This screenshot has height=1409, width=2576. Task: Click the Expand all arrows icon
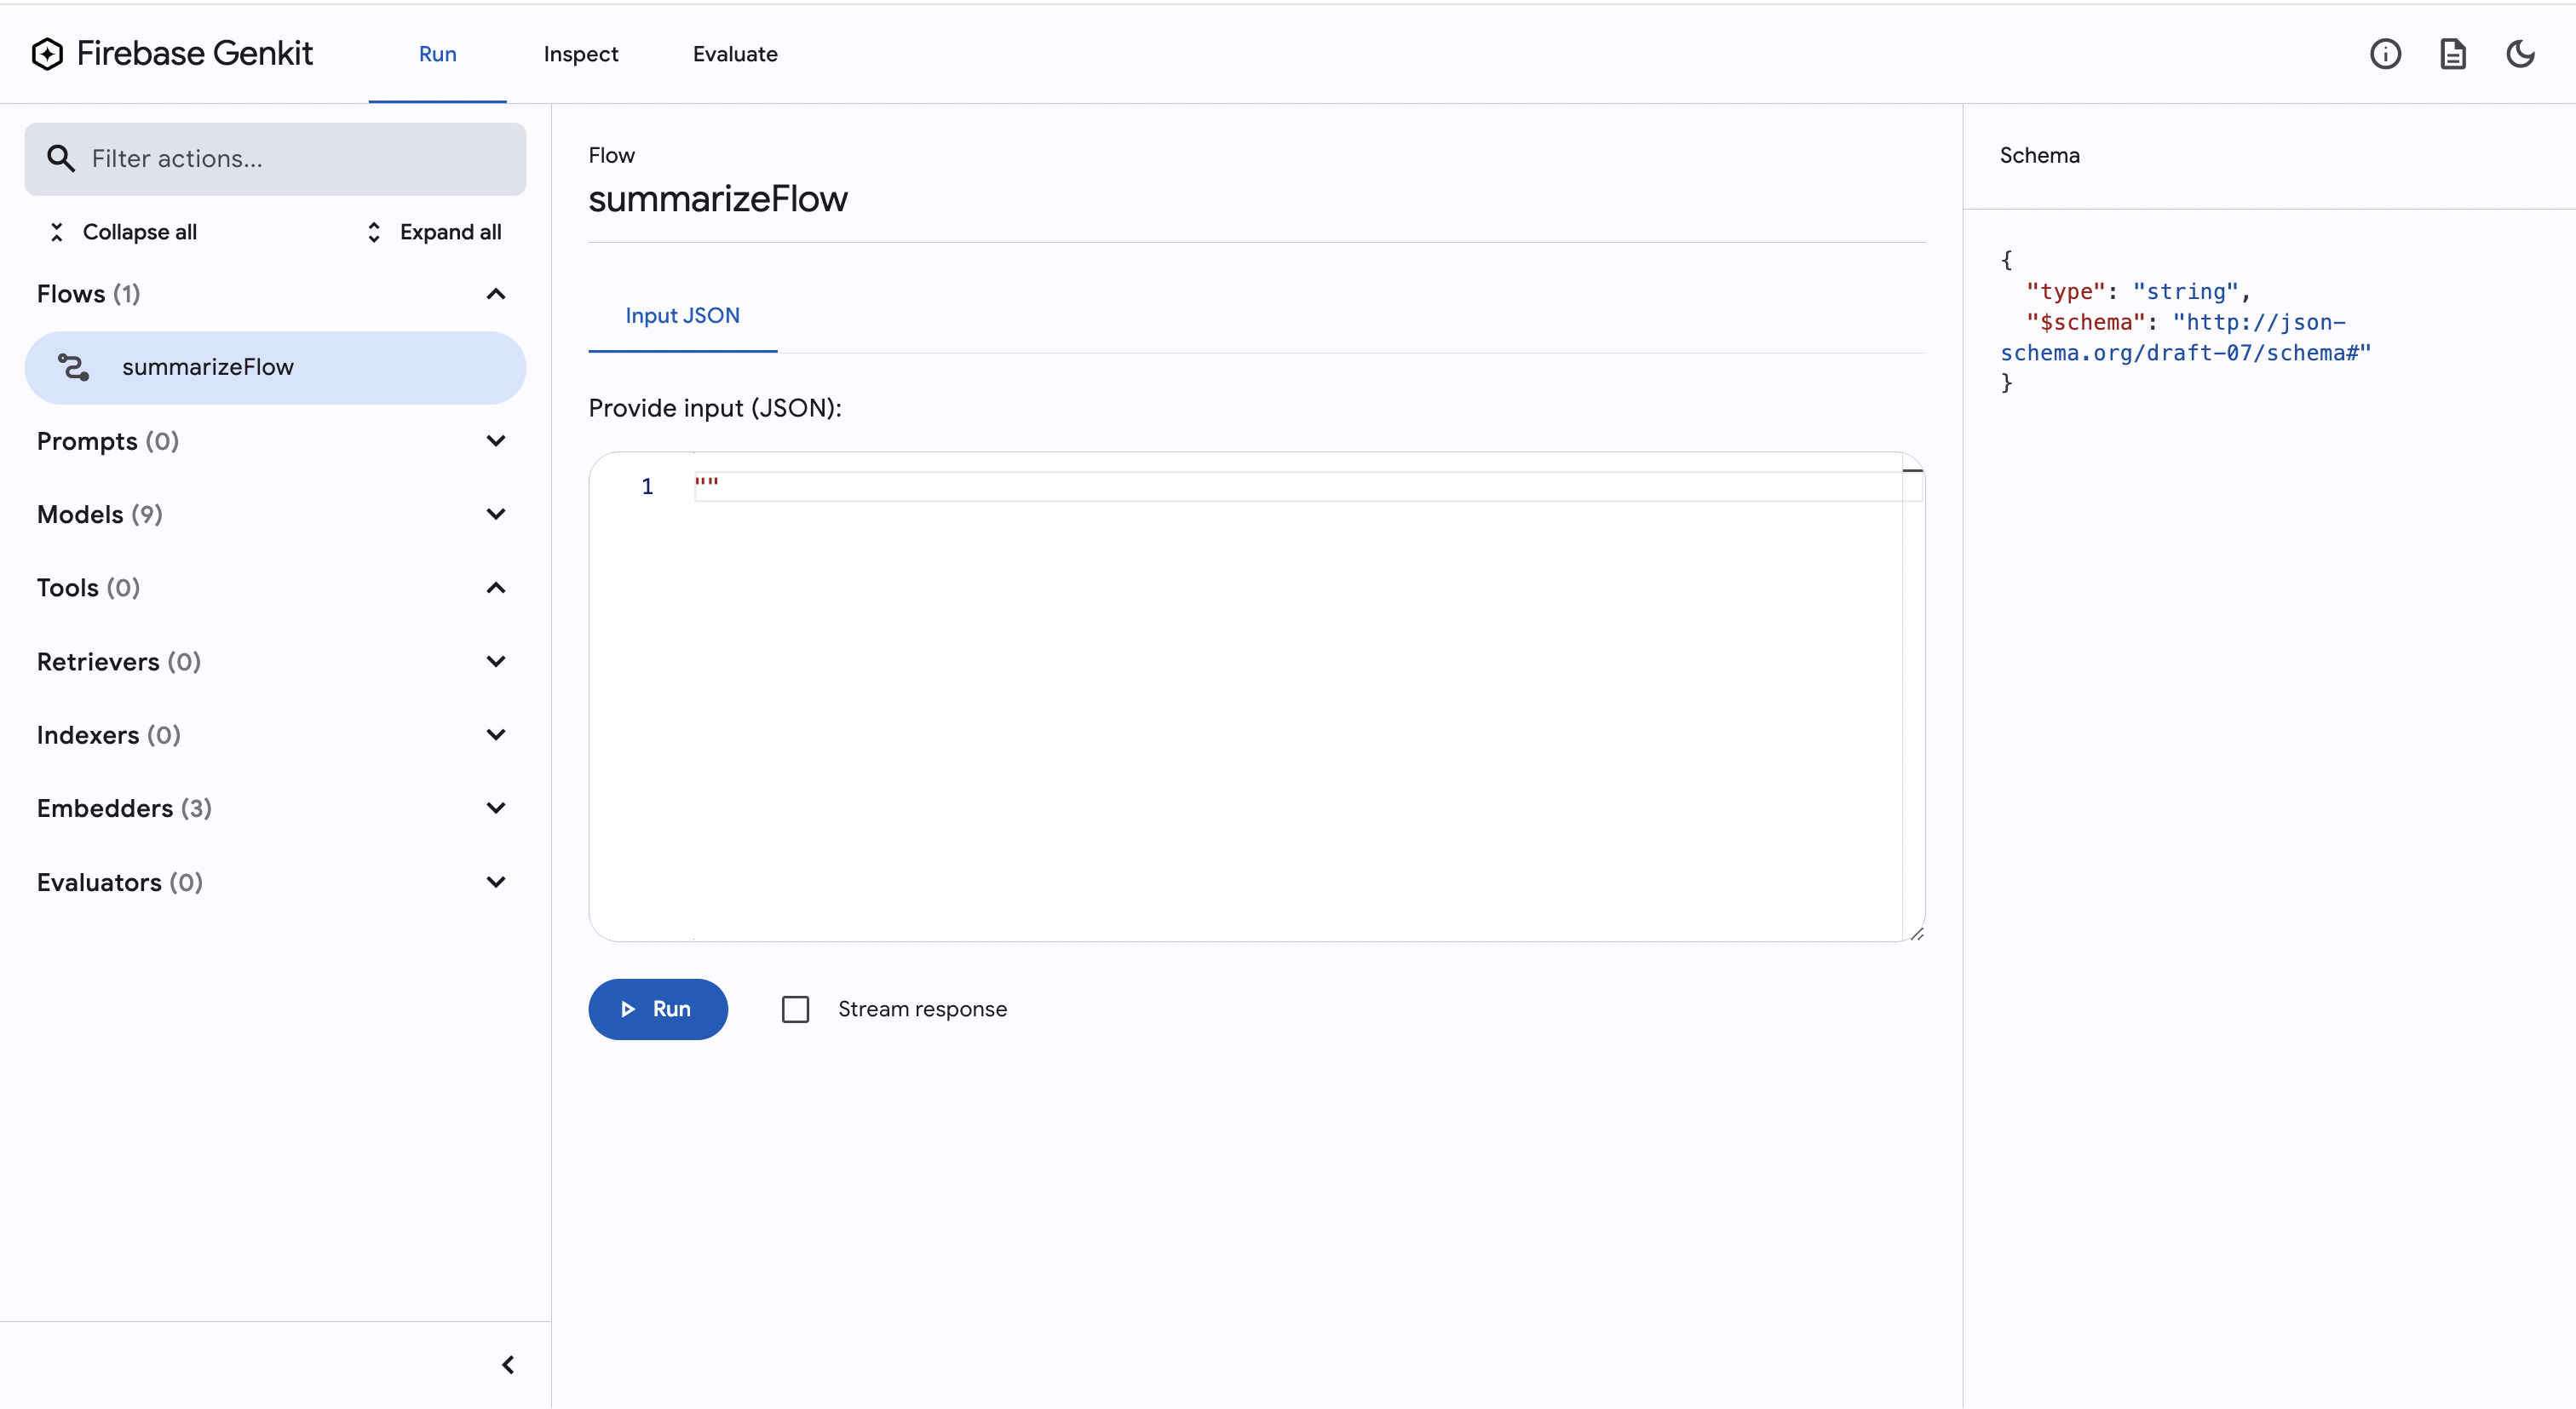(374, 232)
